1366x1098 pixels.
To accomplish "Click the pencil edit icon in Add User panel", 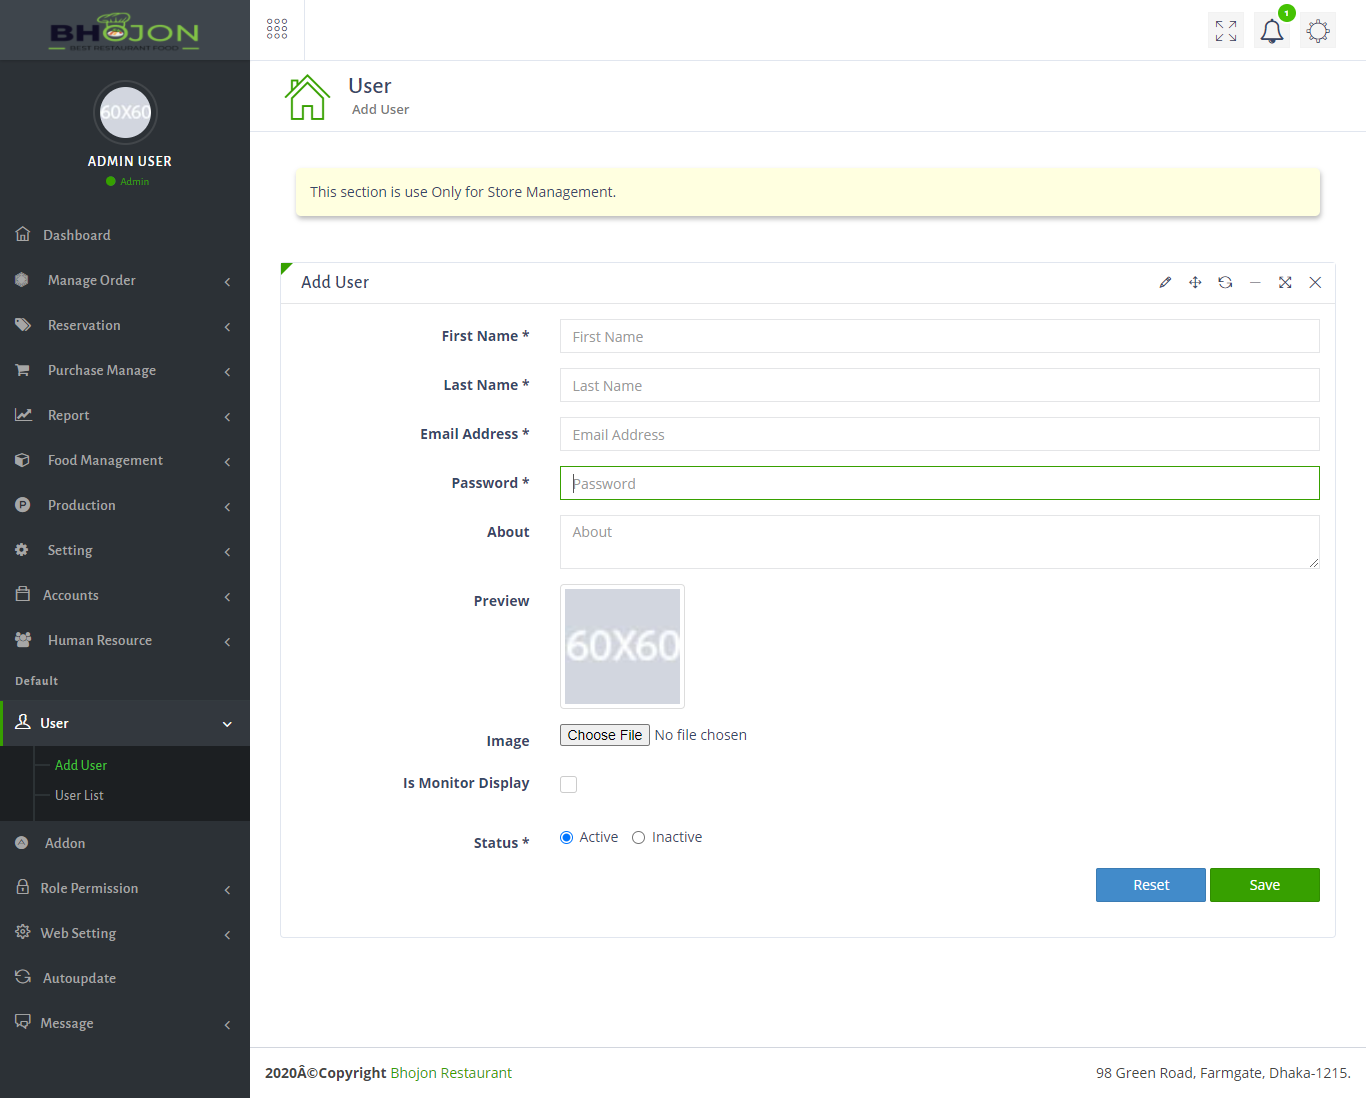I will [1165, 283].
